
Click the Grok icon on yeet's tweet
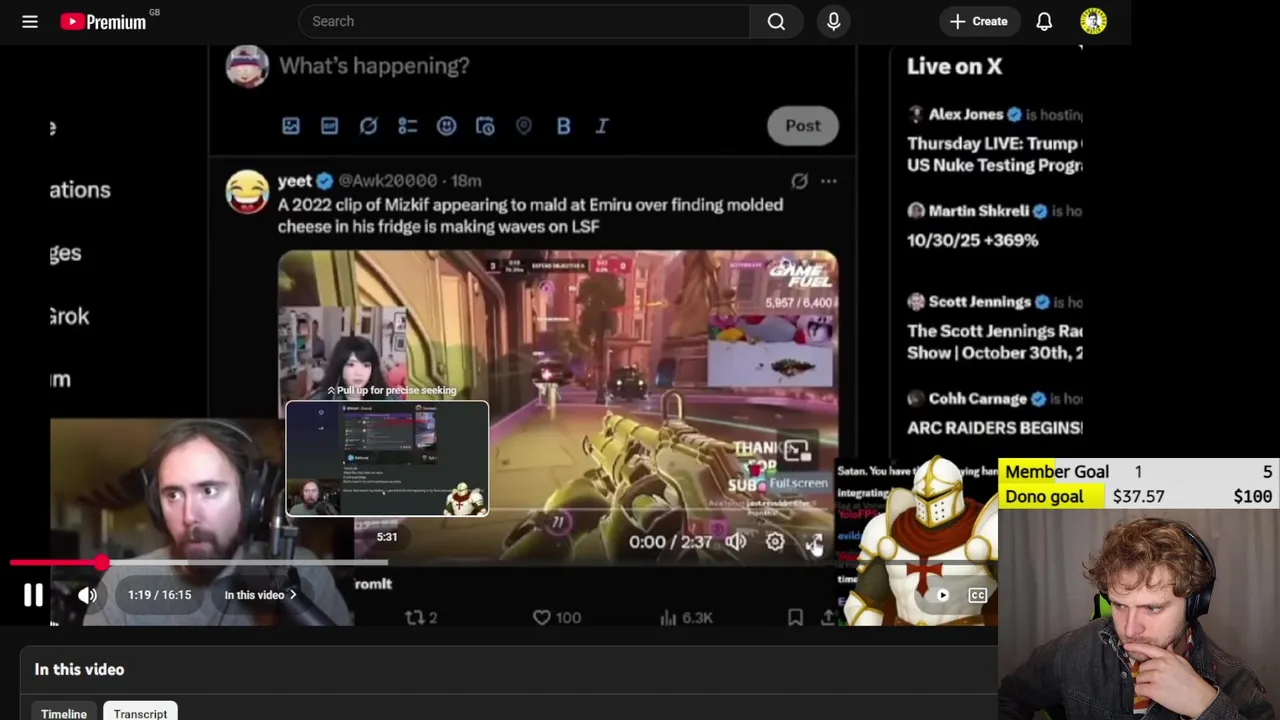click(x=799, y=181)
